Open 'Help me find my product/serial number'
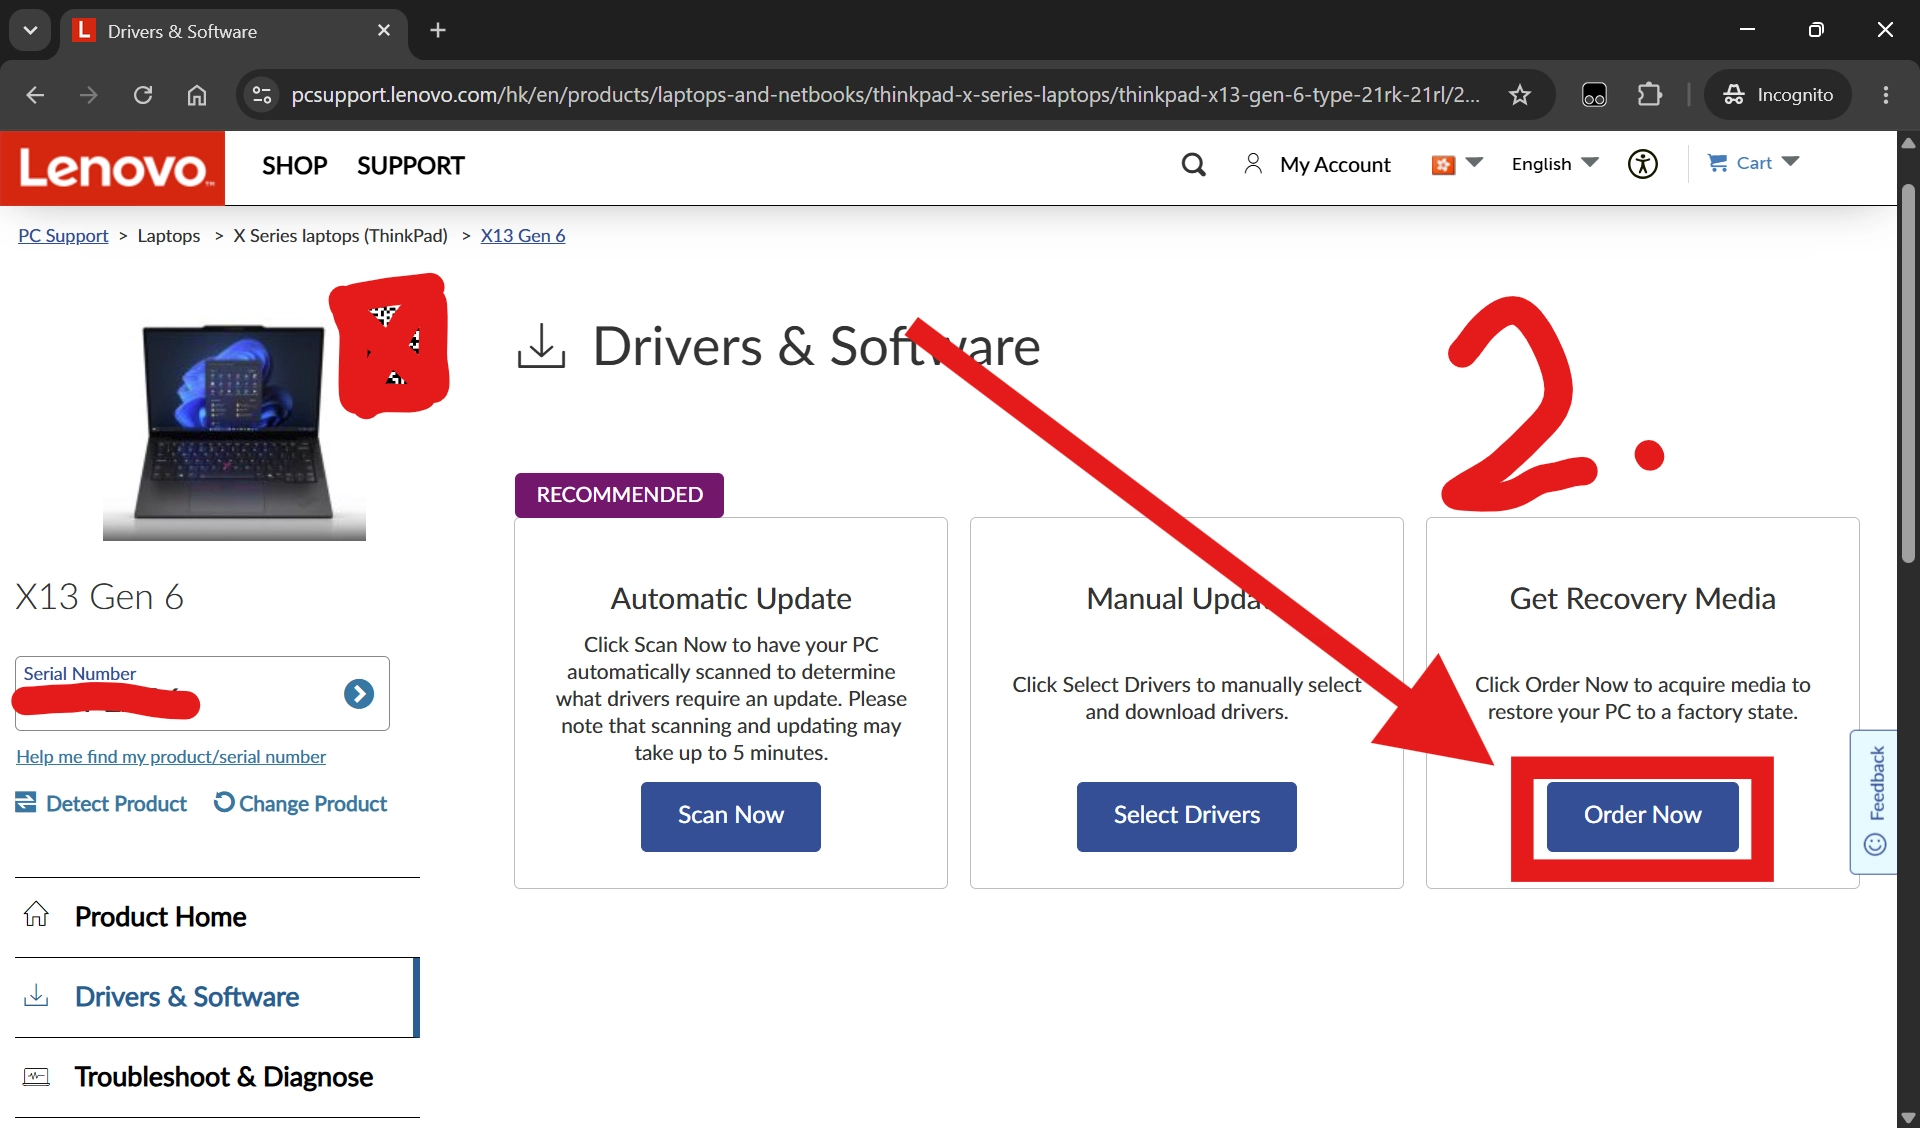This screenshot has width=1920, height=1128. coord(171,757)
